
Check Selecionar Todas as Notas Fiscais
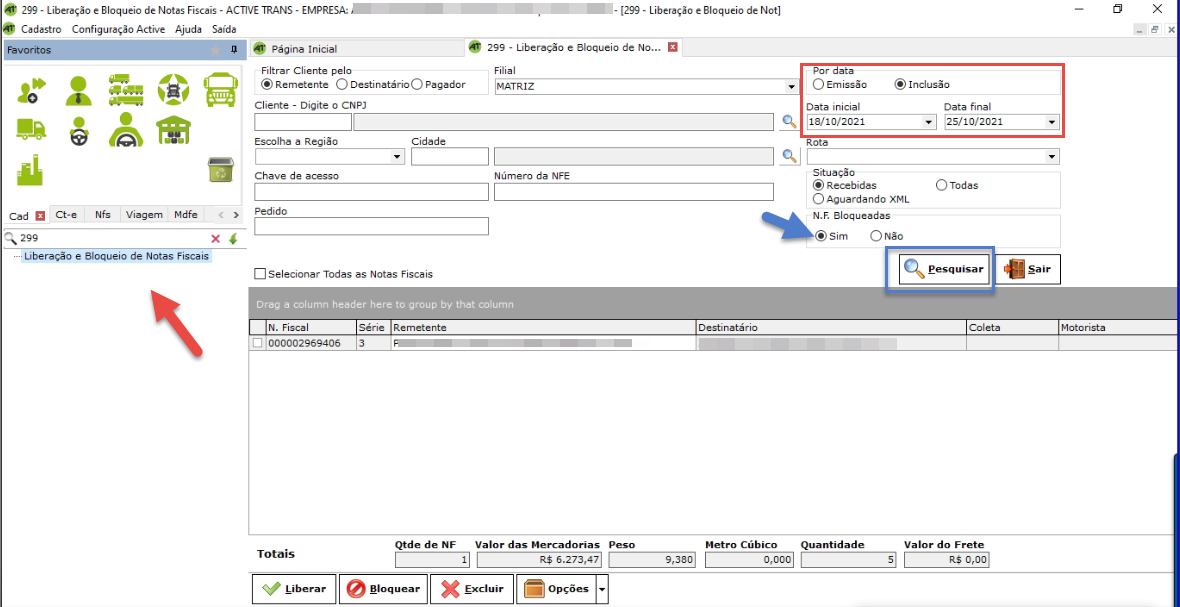point(260,274)
